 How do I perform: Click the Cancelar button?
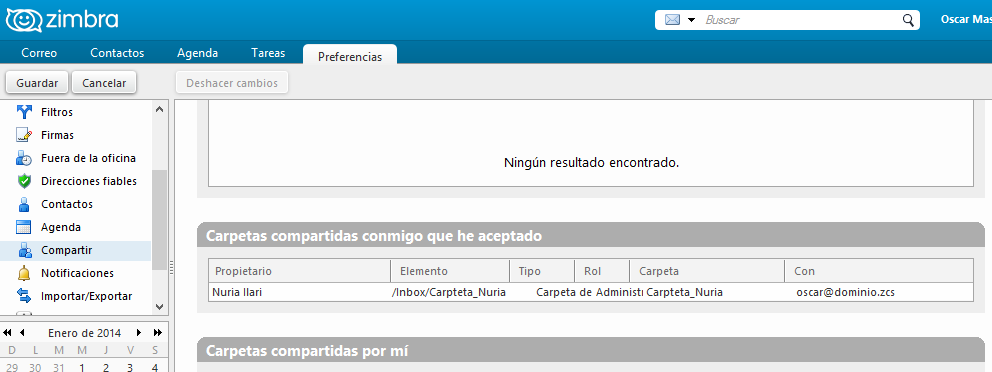pyautogui.click(x=104, y=83)
